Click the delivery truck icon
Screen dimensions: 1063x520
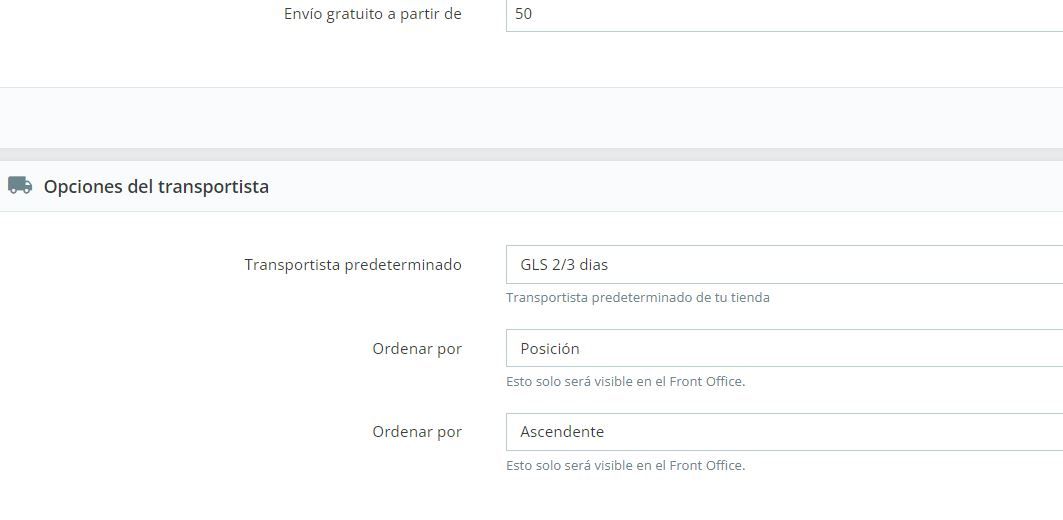pyautogui.click(x=20, y=185)
